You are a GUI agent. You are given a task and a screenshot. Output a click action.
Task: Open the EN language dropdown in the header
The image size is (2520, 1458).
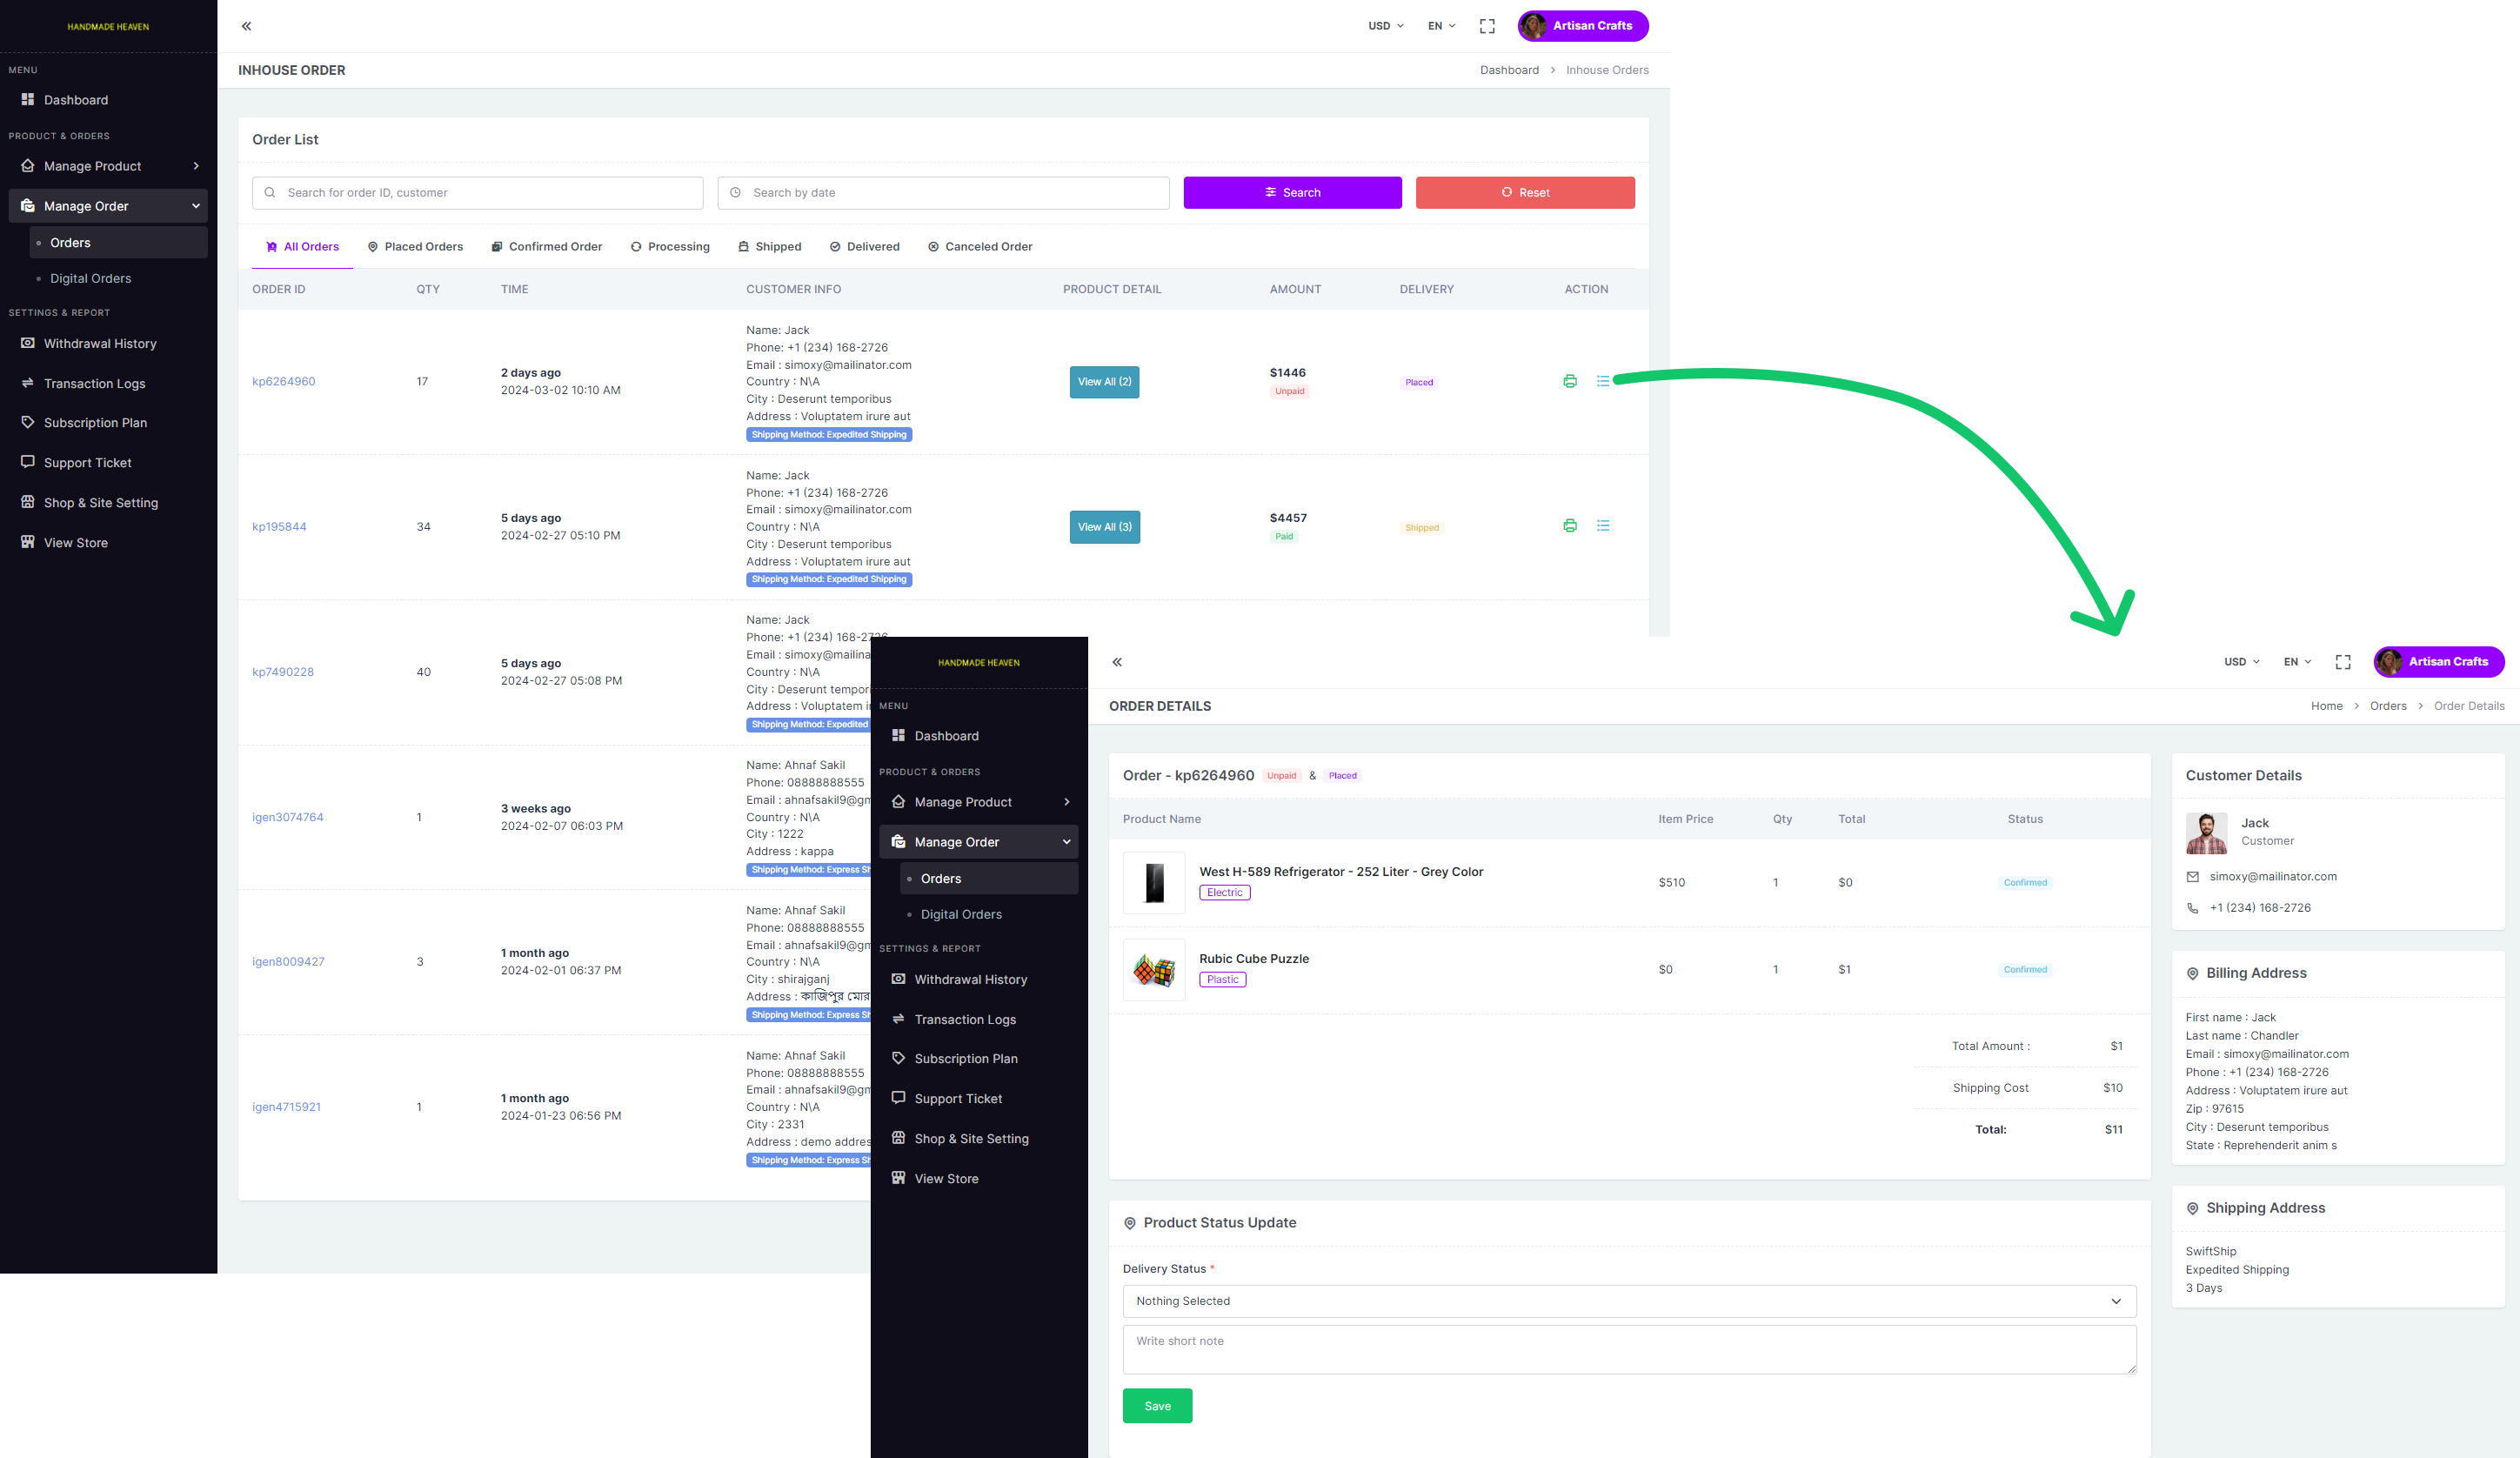coord(1441,26)
